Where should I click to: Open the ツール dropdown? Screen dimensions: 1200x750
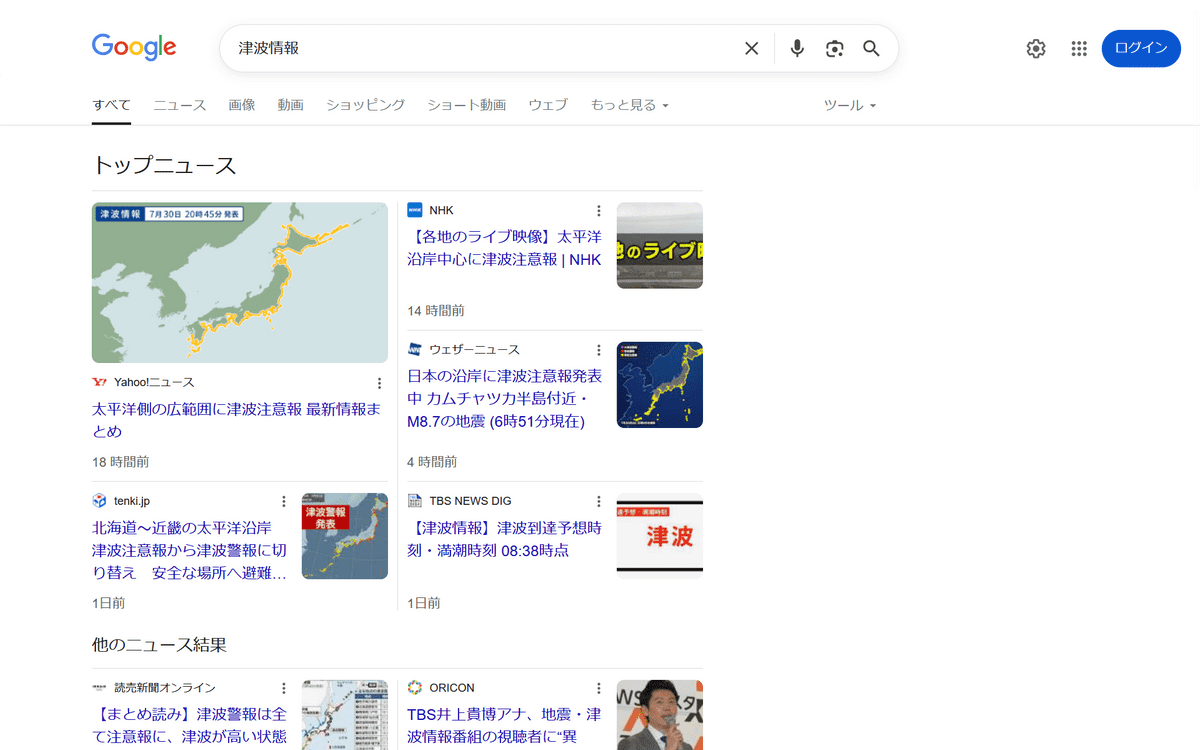850,105
